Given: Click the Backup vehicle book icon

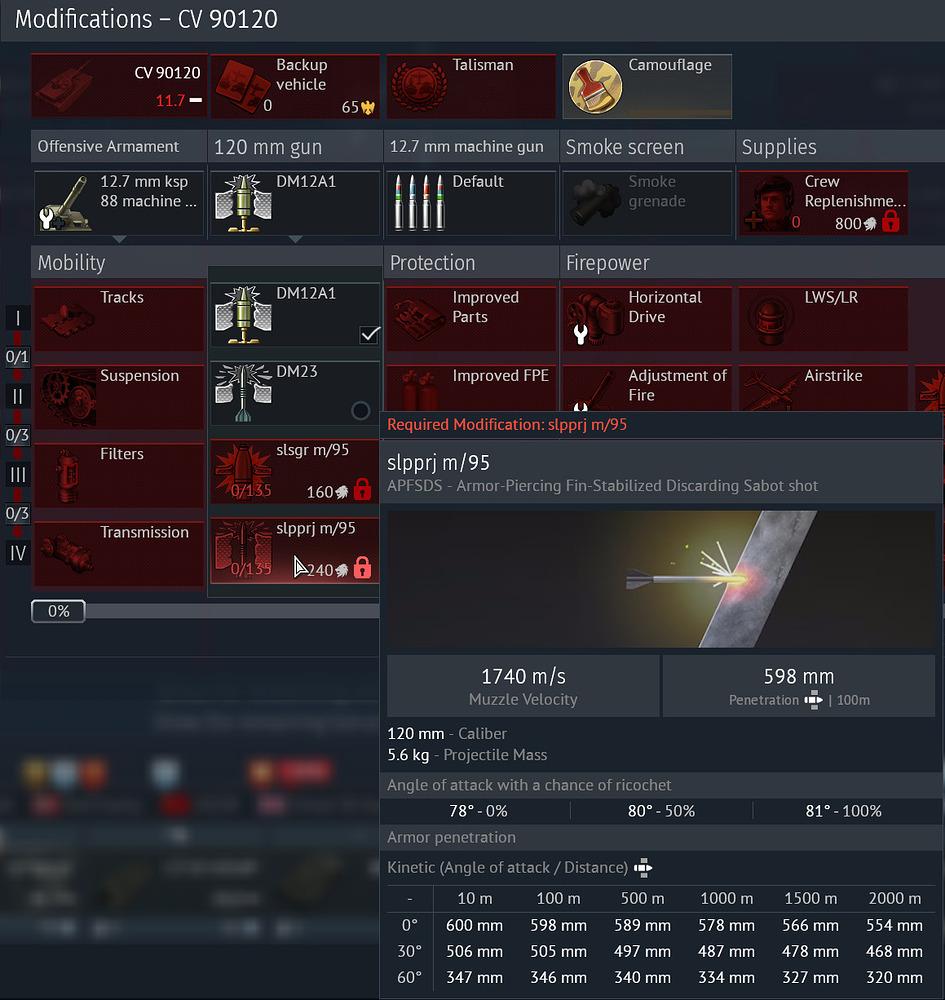Looking at the screenshot, I should click(242, 86).
